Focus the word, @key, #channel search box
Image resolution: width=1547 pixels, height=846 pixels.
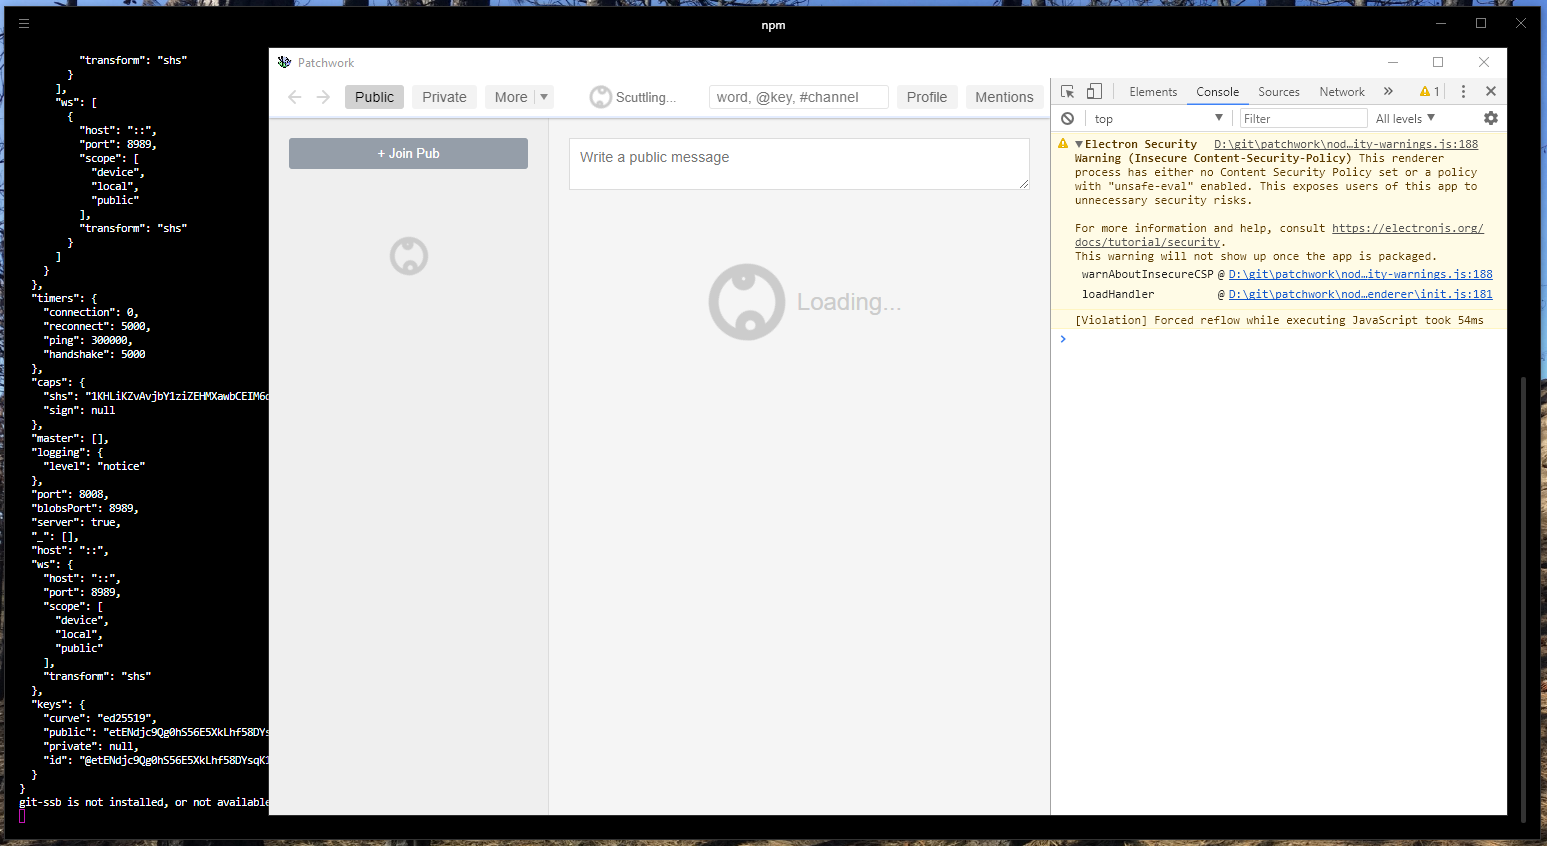pos(799,97)
